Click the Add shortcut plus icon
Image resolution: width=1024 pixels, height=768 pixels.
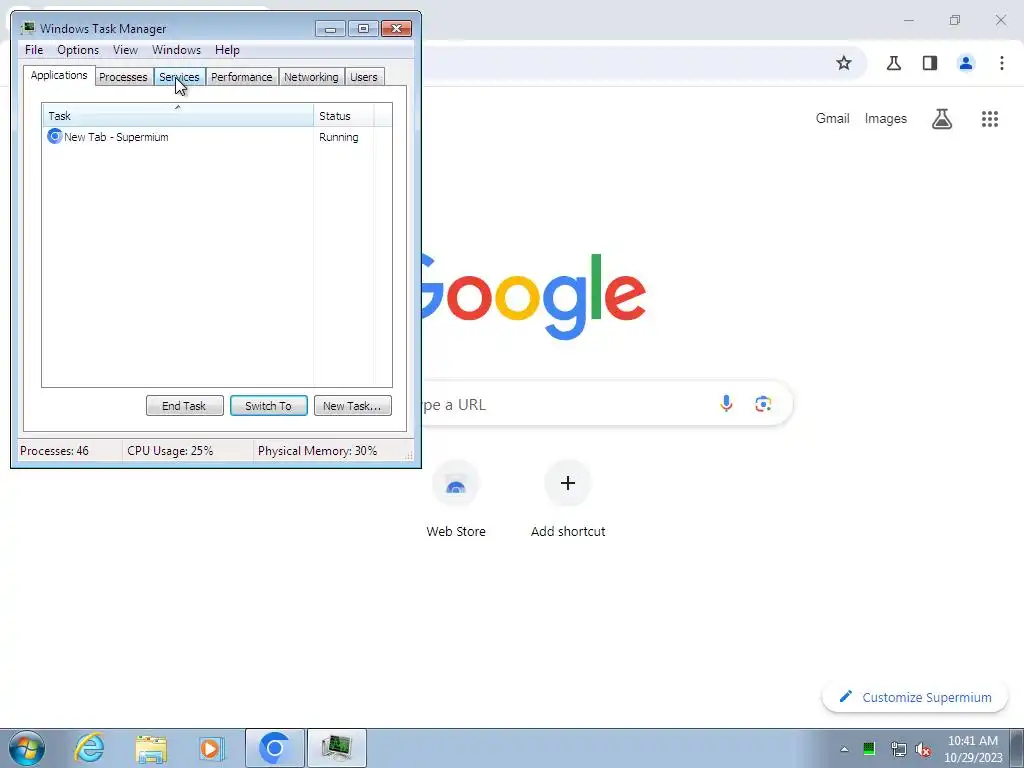click(x=568, y=483)
